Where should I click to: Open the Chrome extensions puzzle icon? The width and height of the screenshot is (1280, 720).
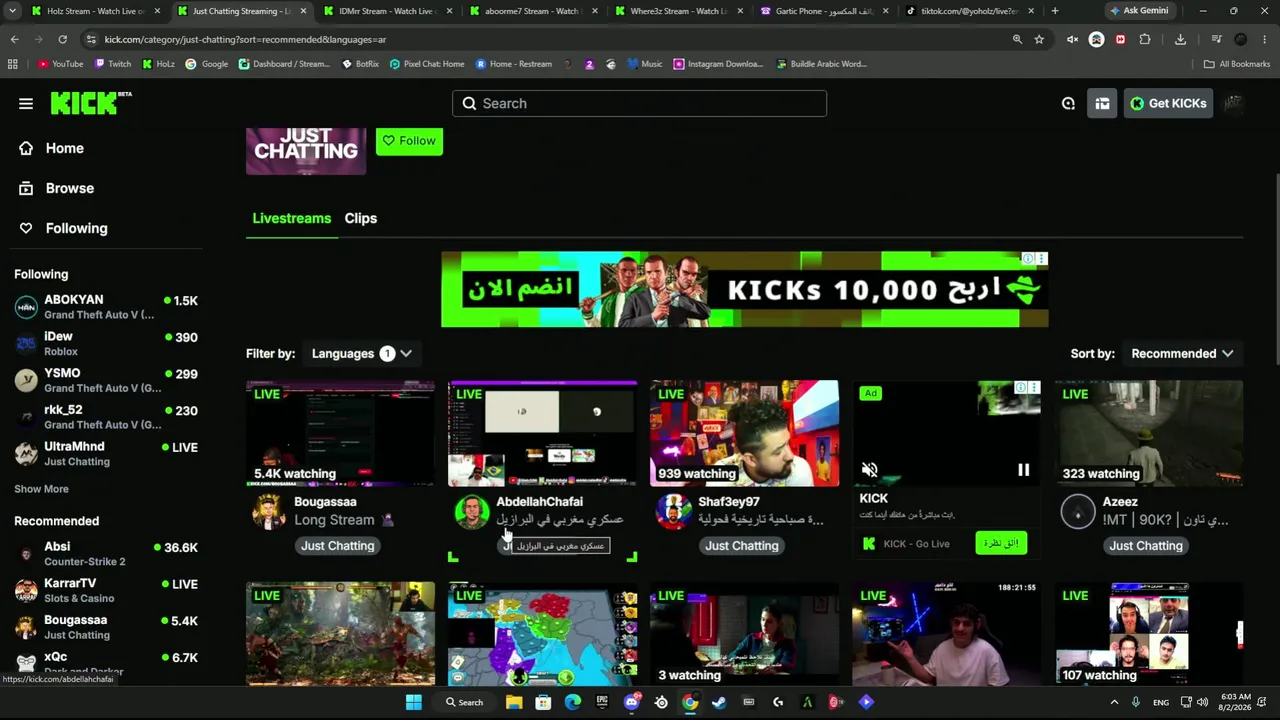[1145, 39]
